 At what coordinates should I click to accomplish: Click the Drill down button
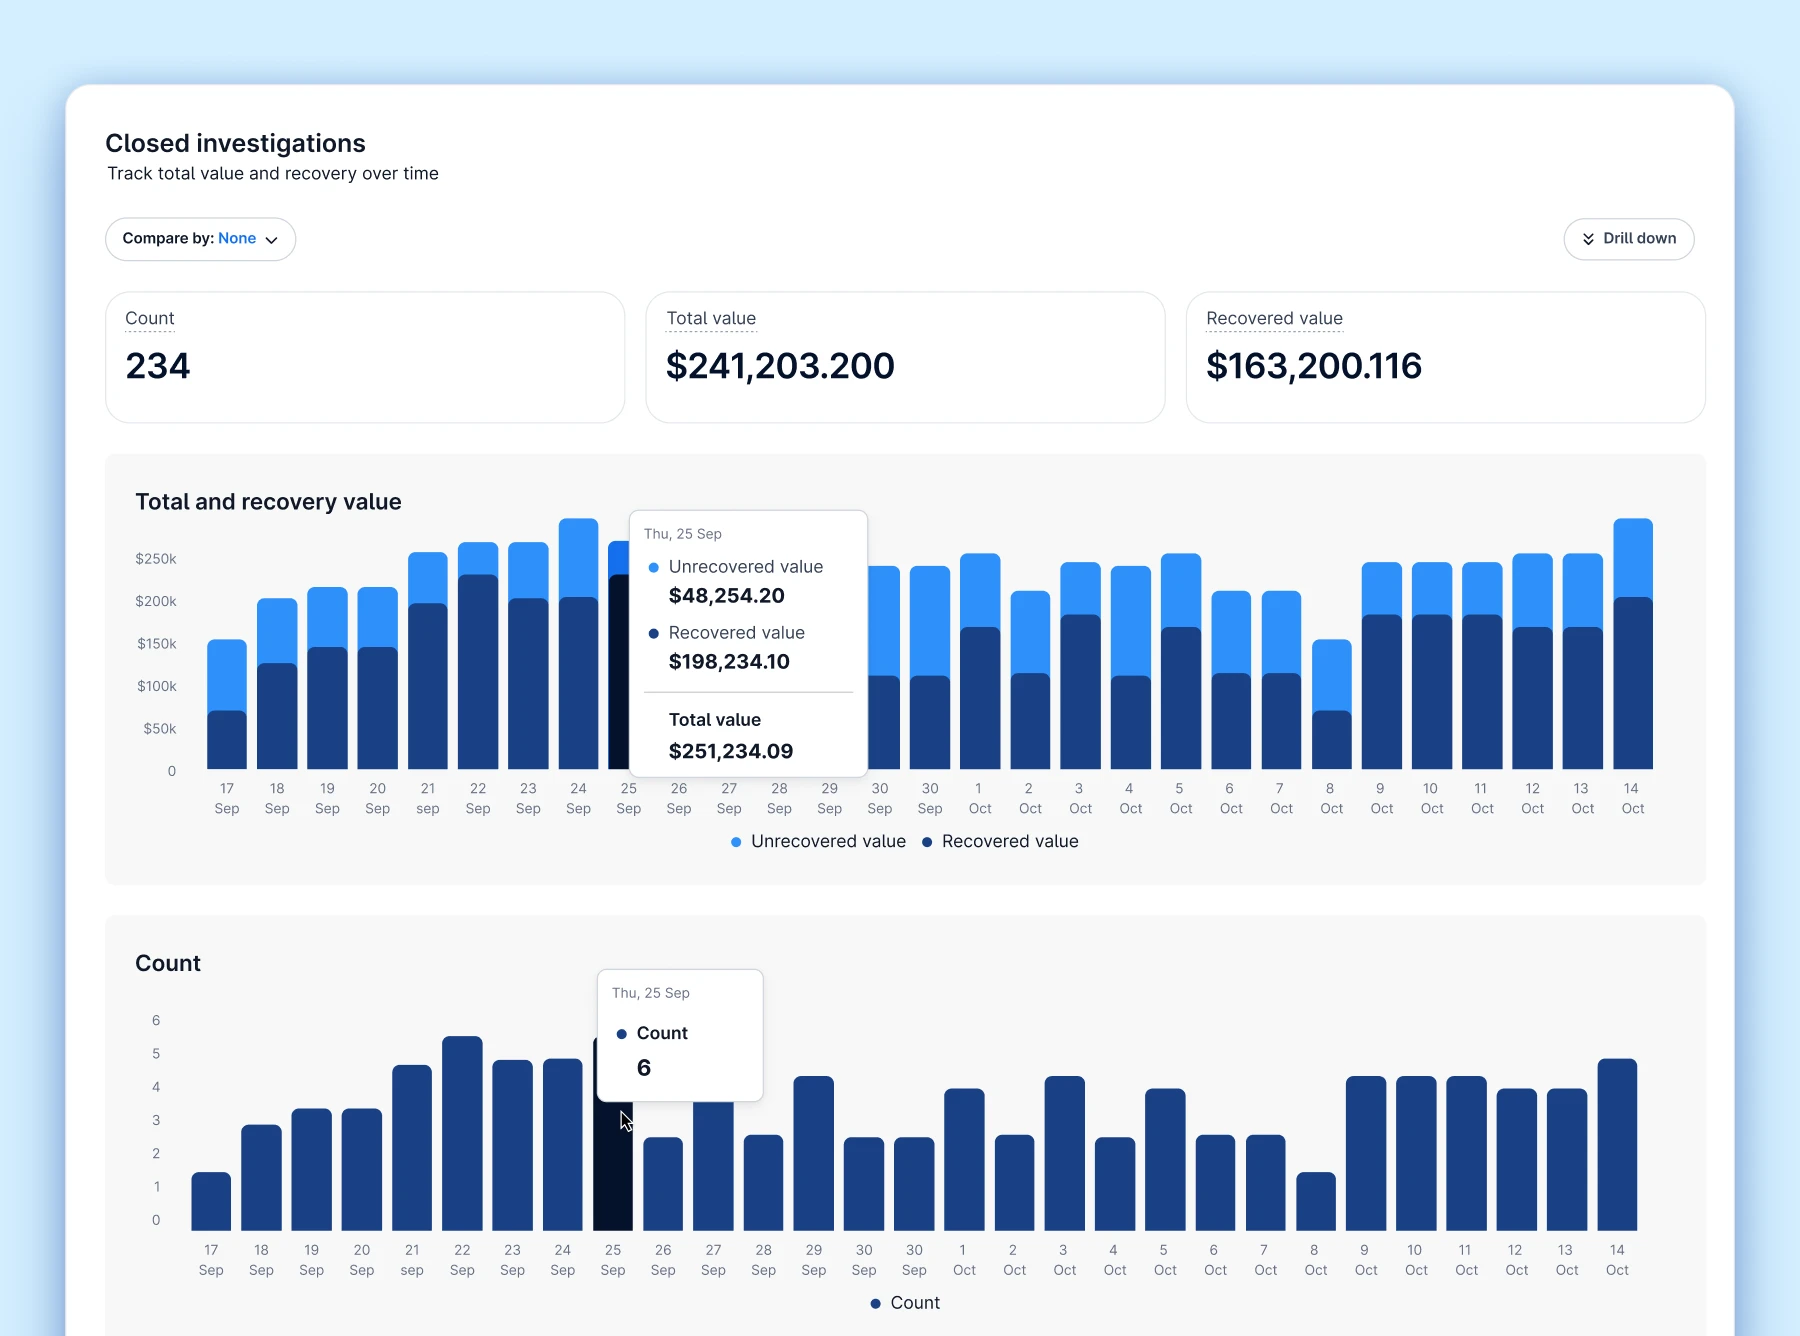[x=1628, y=239]
